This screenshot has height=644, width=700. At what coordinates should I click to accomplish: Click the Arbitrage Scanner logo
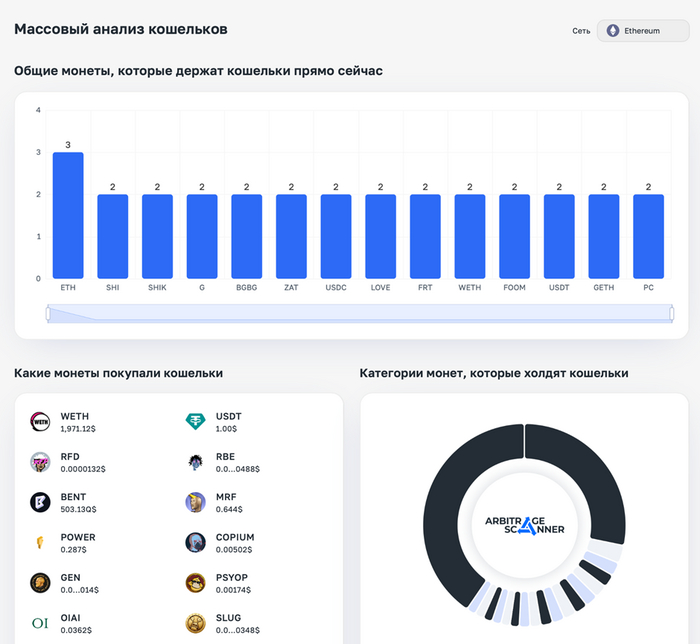point(524,524)
